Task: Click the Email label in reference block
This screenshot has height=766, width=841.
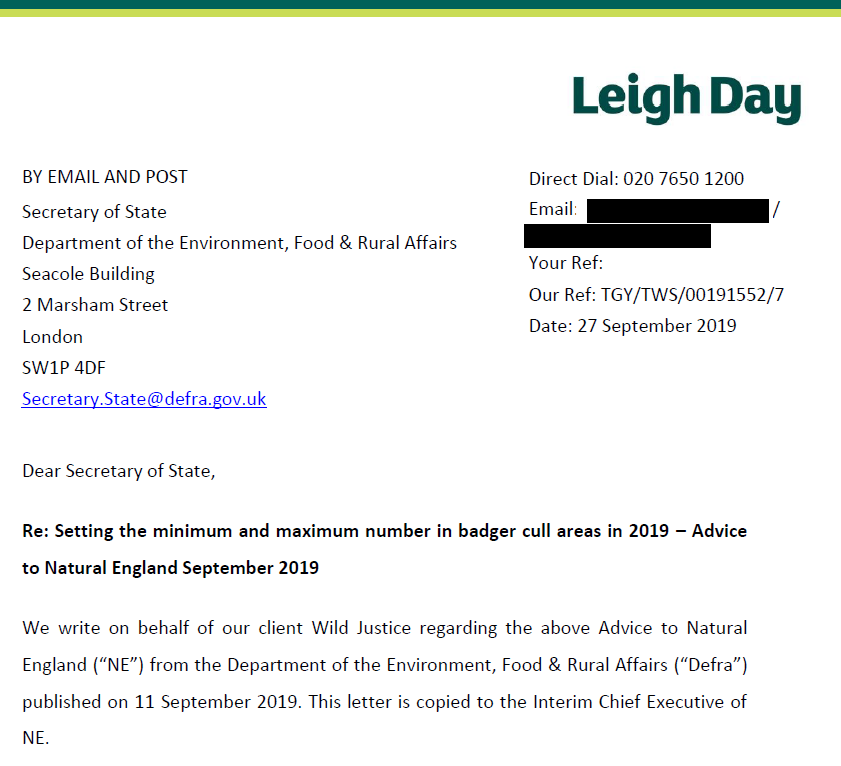Action: coord(552,210)
